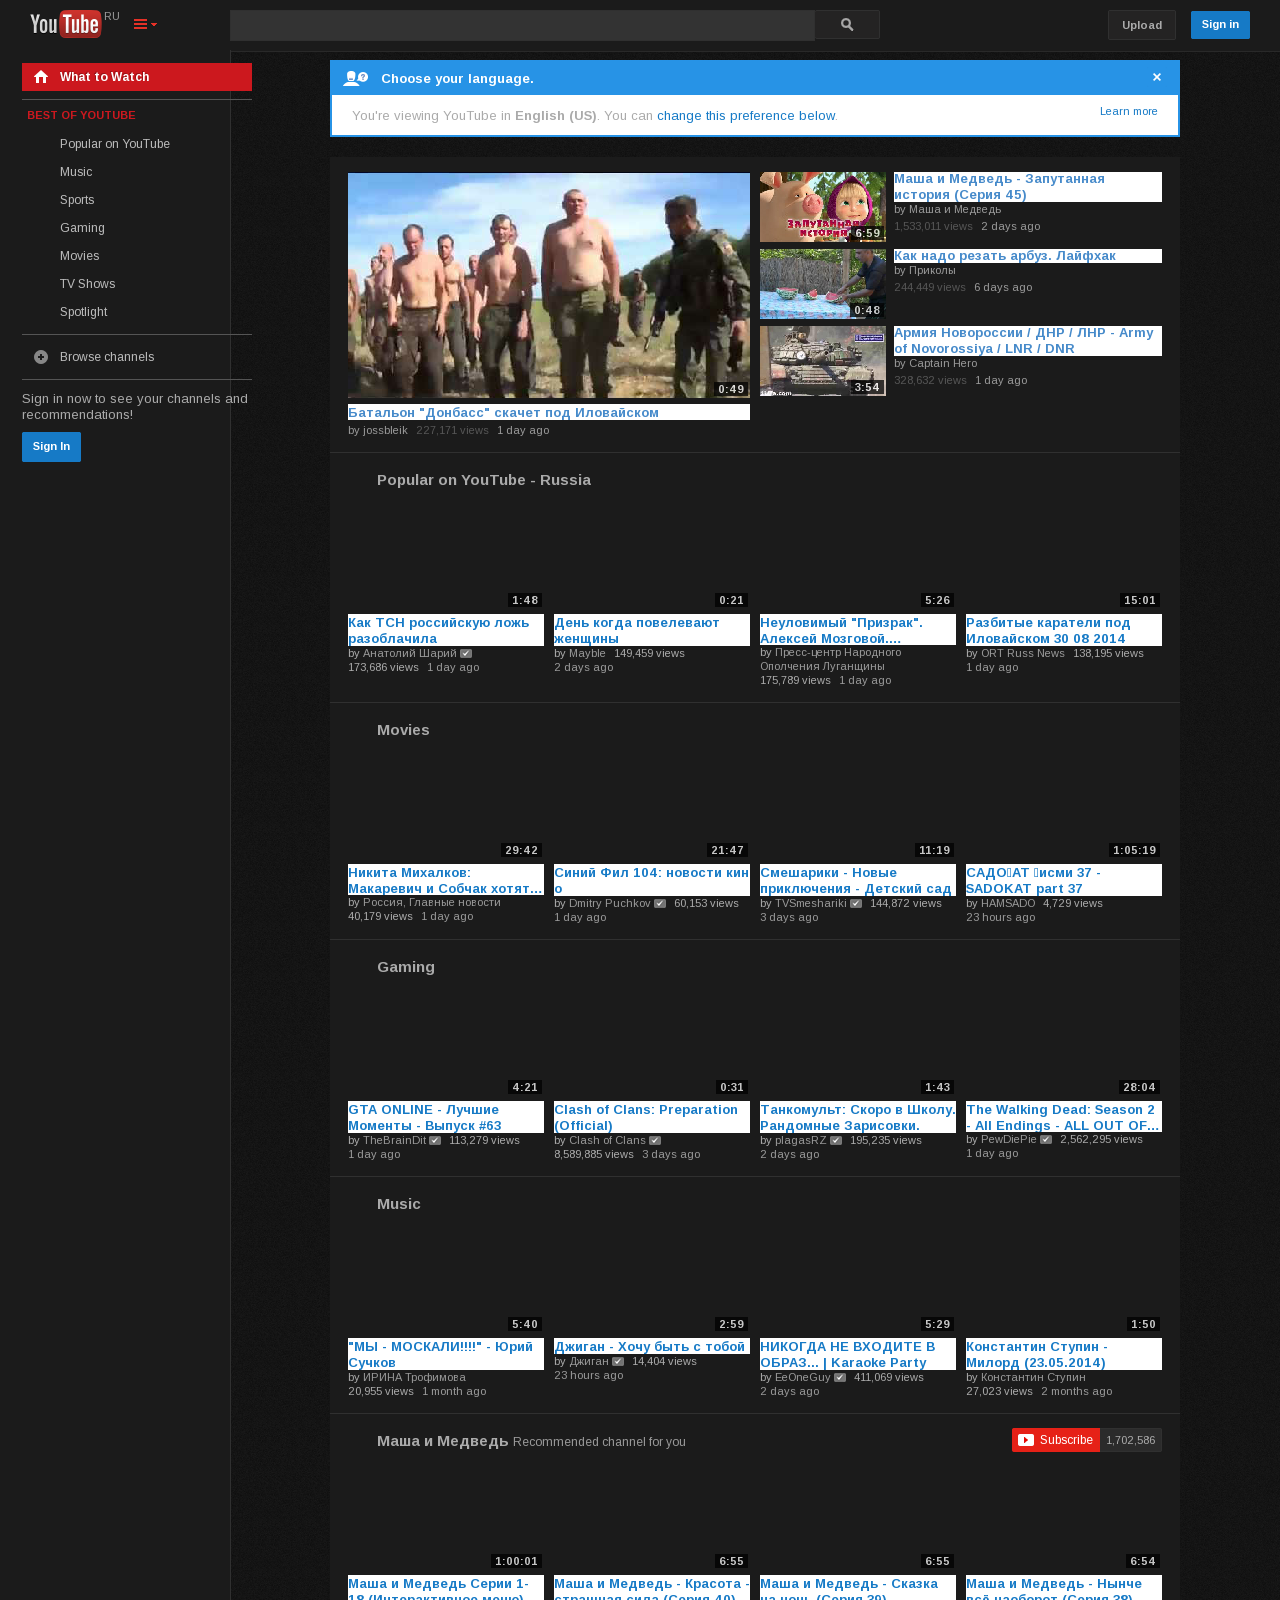Open 'Джиган - Хочу быть с тобой' title
This screenshot has width=1280, height=1600.
(x=650, y=1347)
